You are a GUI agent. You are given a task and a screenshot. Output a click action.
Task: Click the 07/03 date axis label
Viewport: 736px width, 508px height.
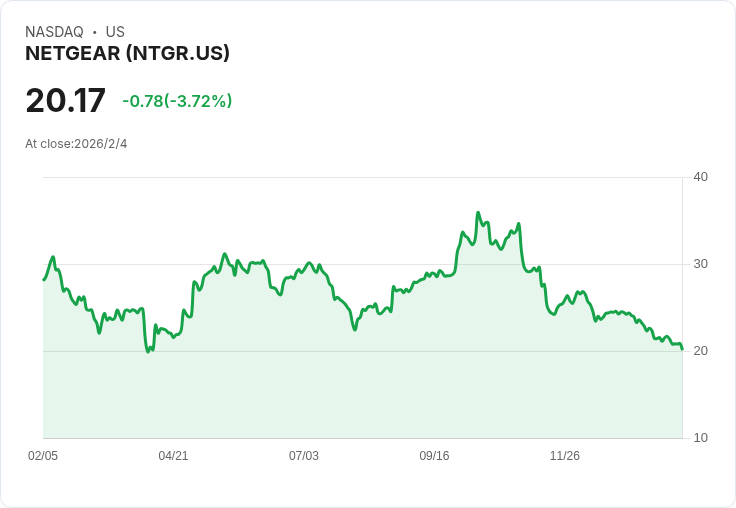tap(304, 455)
